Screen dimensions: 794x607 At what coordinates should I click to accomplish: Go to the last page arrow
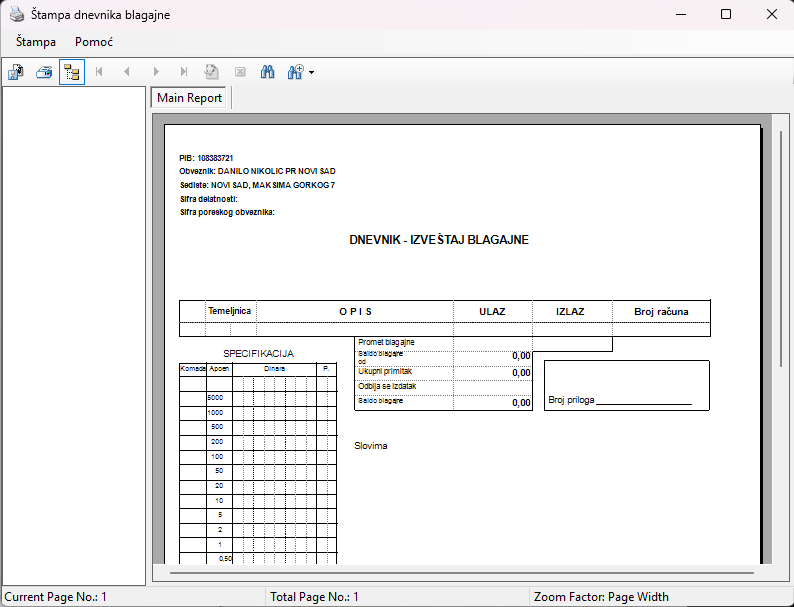(x=184, y=72)
